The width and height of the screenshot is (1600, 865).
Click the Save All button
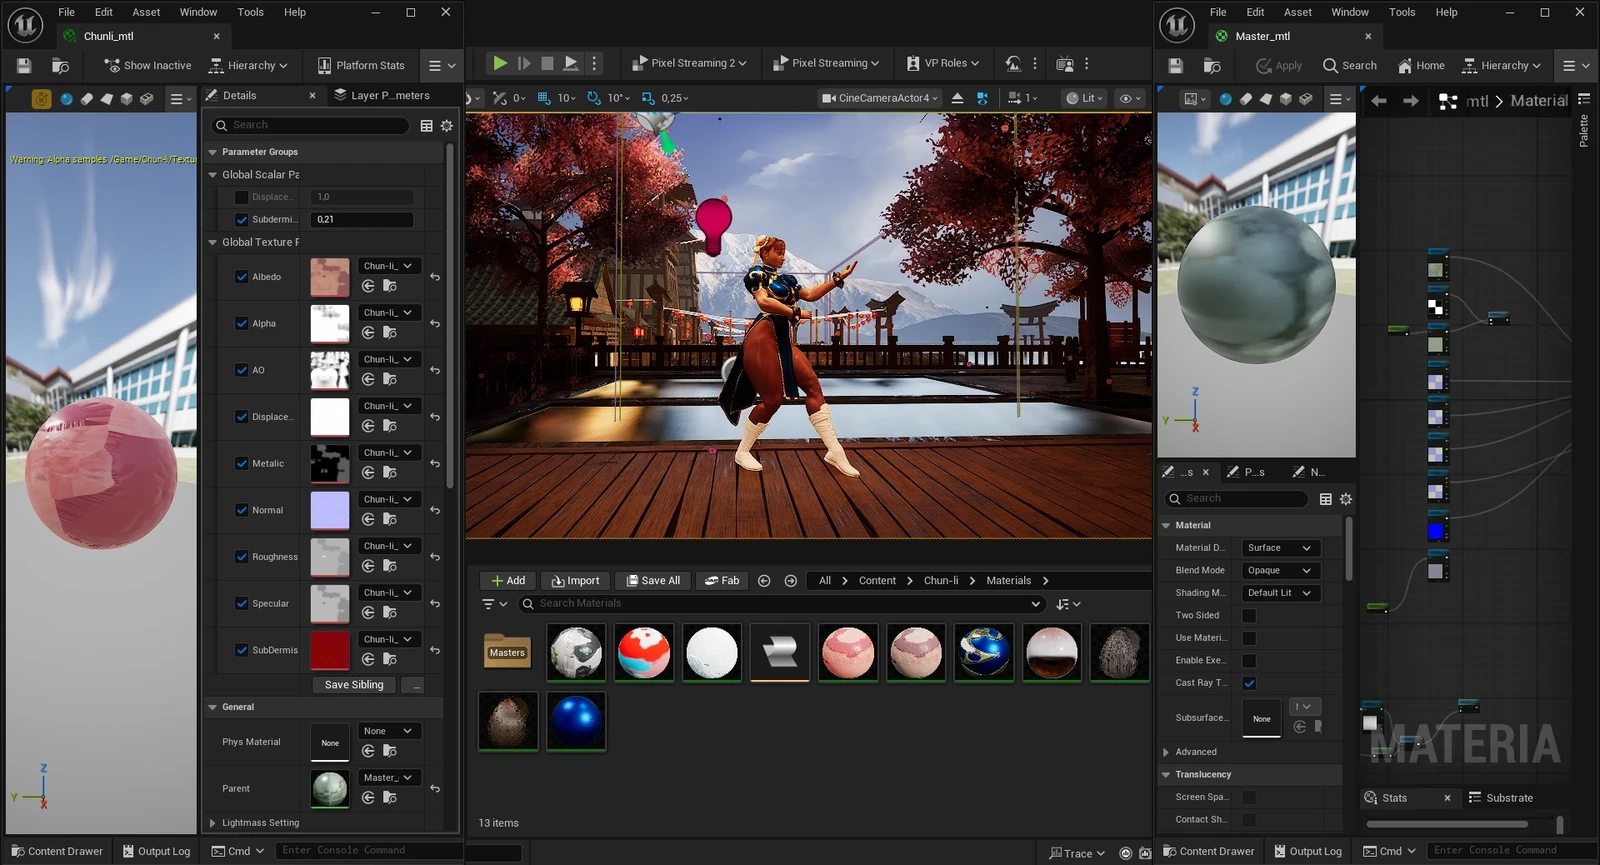pos(653,581)
